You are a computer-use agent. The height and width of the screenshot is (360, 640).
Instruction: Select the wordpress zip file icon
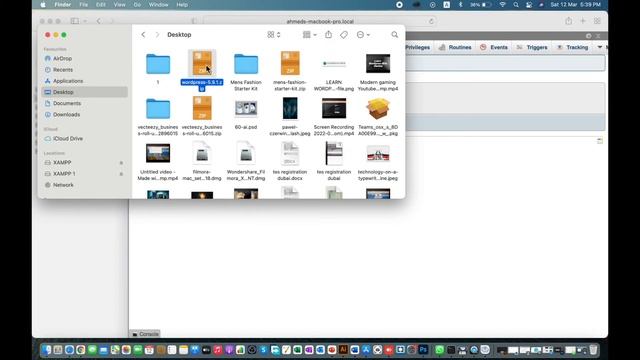pyautogui.click(x=202, y=63)
